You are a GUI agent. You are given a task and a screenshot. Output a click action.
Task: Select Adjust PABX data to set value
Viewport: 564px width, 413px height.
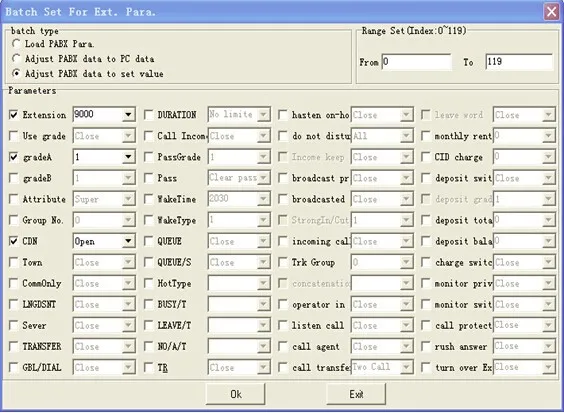coord(16,73)
